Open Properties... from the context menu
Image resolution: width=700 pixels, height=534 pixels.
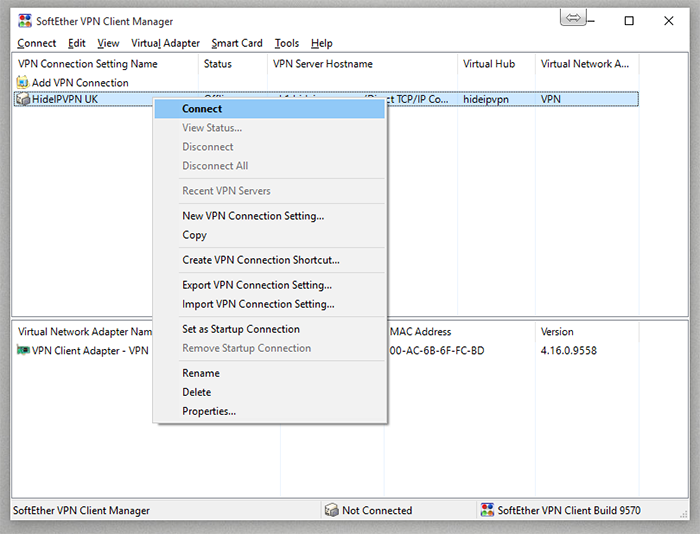coord(270,412)
